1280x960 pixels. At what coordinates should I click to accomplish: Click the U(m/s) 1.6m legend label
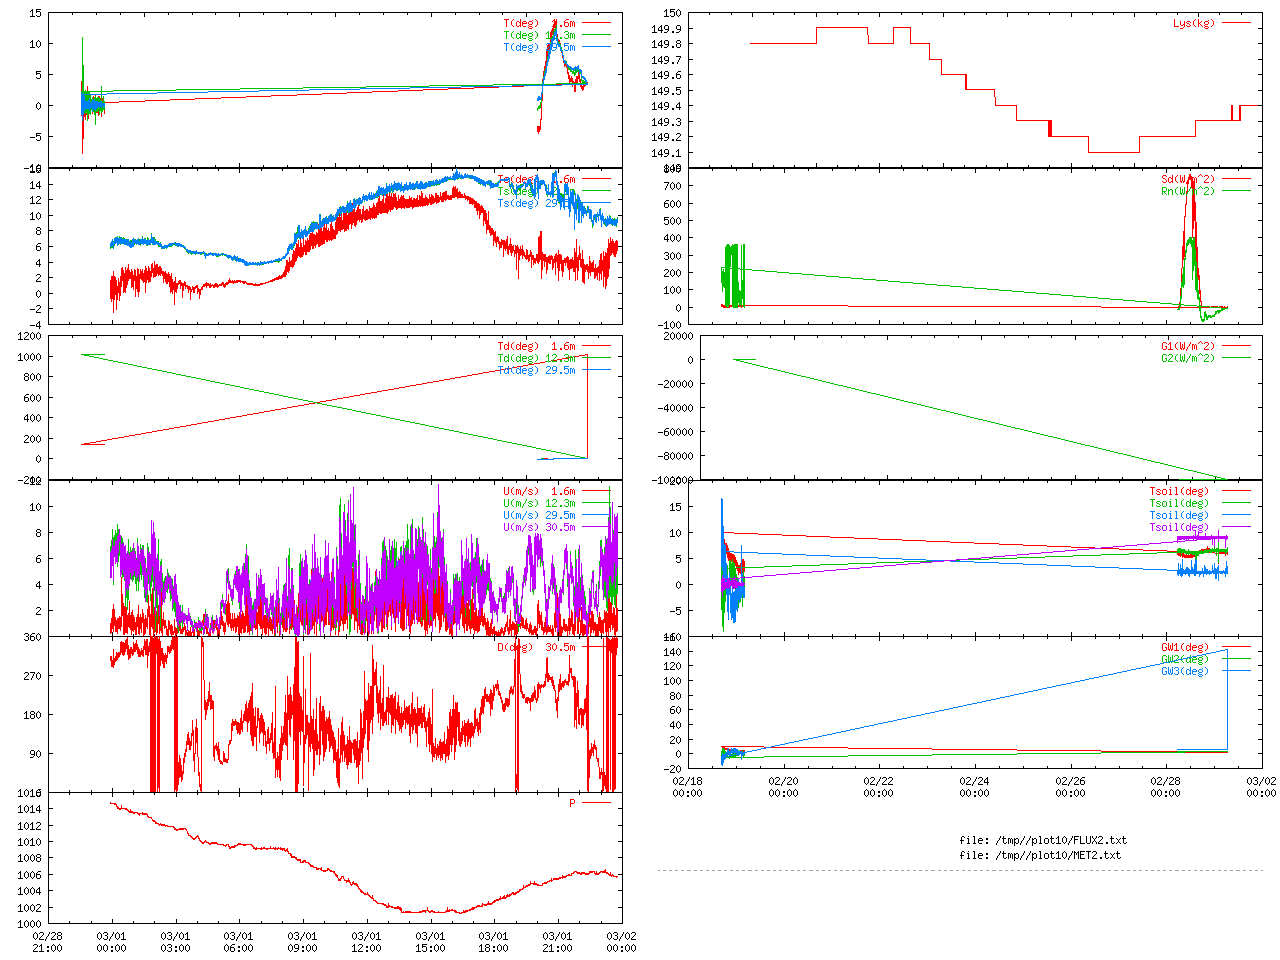[x=539, y=491]
